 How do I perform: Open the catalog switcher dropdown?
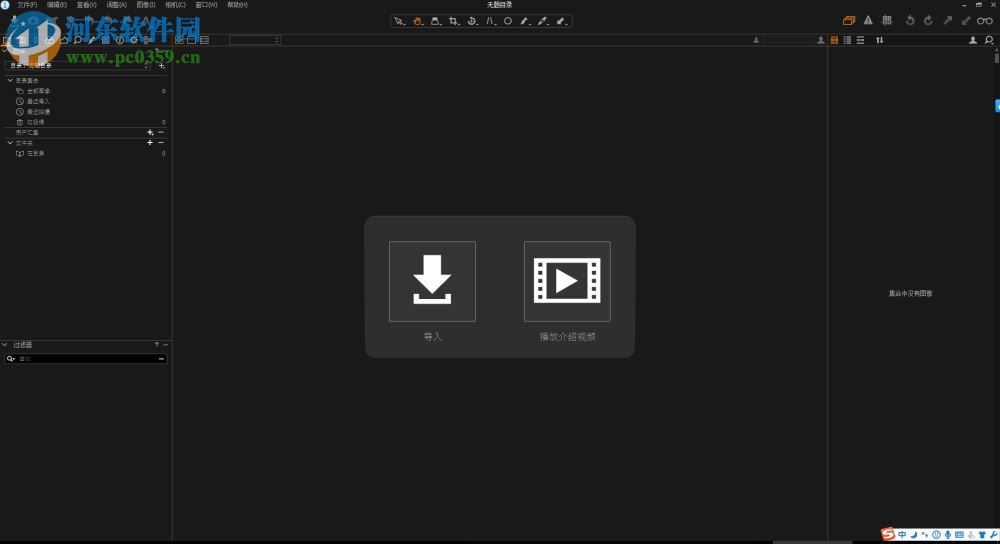click(x=78, y=65)
